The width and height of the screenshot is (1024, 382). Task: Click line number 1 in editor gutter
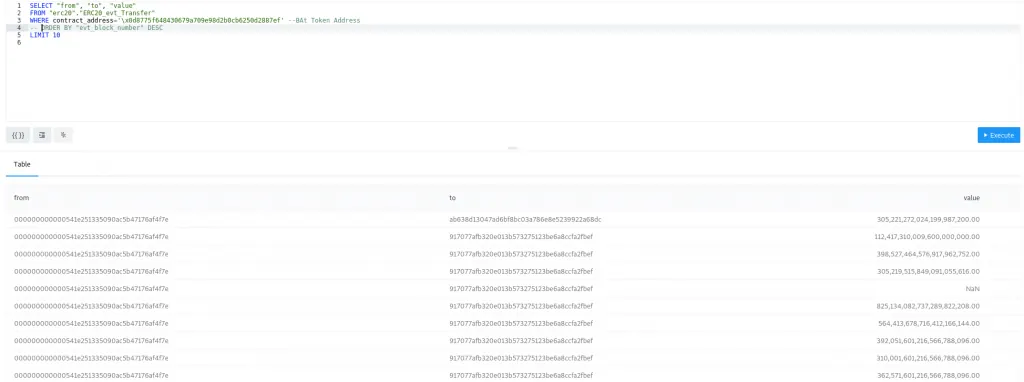click(20, 5)
